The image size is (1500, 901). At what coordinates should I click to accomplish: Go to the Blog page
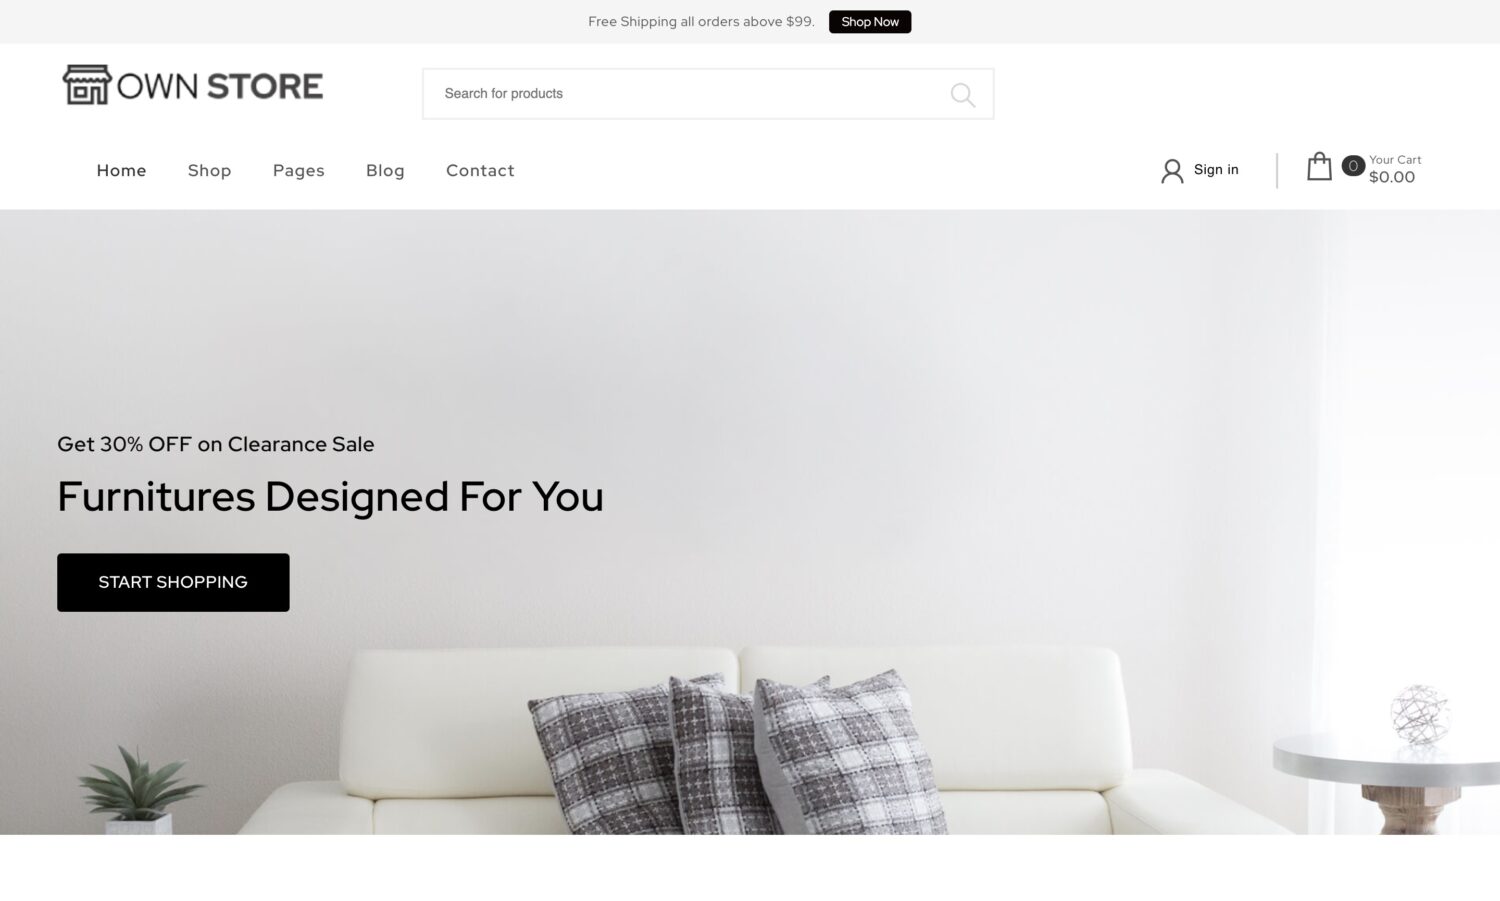(385, 171)
